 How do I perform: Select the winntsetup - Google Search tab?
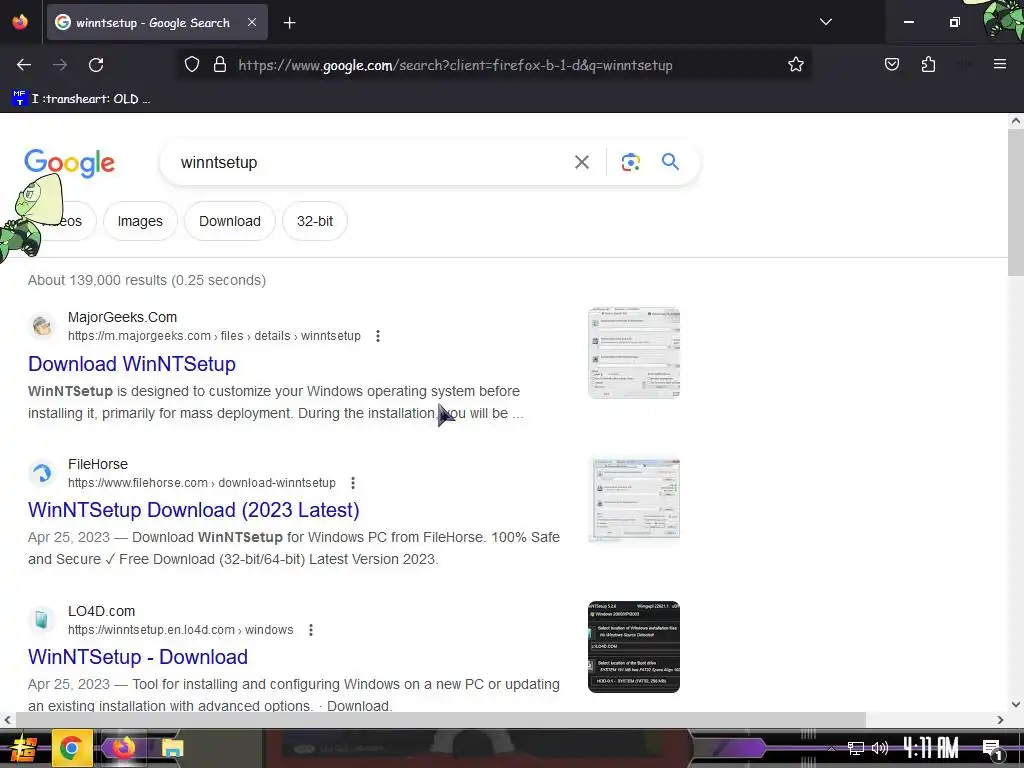tap(157, 22)
